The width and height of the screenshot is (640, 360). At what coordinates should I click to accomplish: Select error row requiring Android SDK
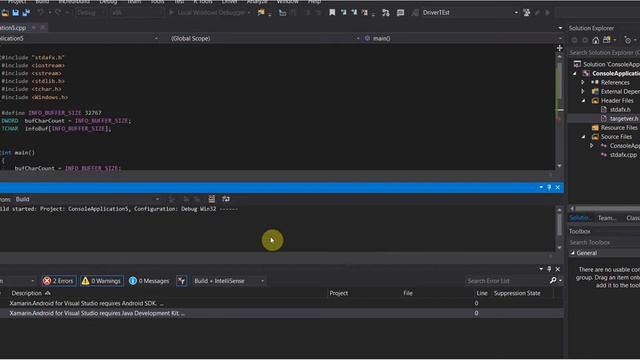pos(282,303)
